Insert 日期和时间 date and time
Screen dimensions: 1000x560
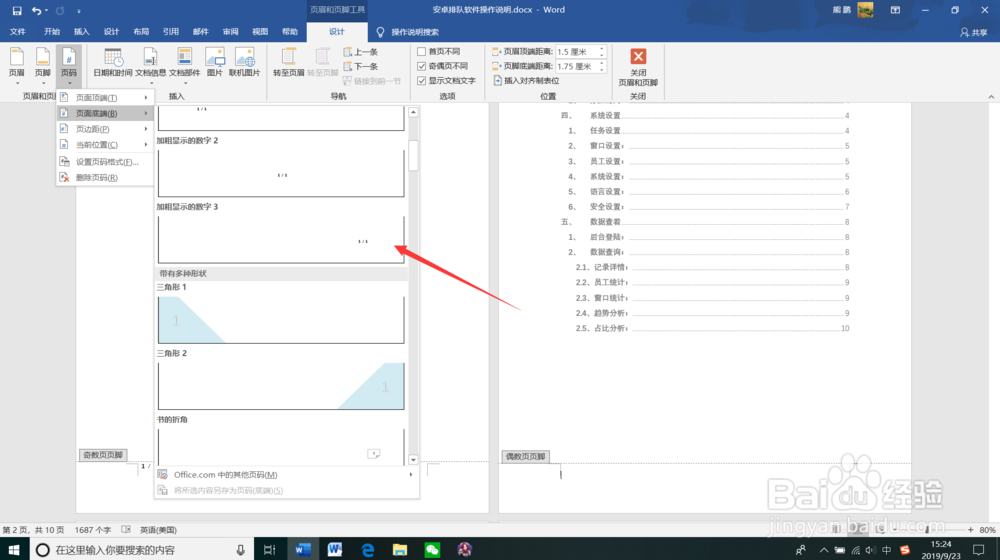point(113,64)
